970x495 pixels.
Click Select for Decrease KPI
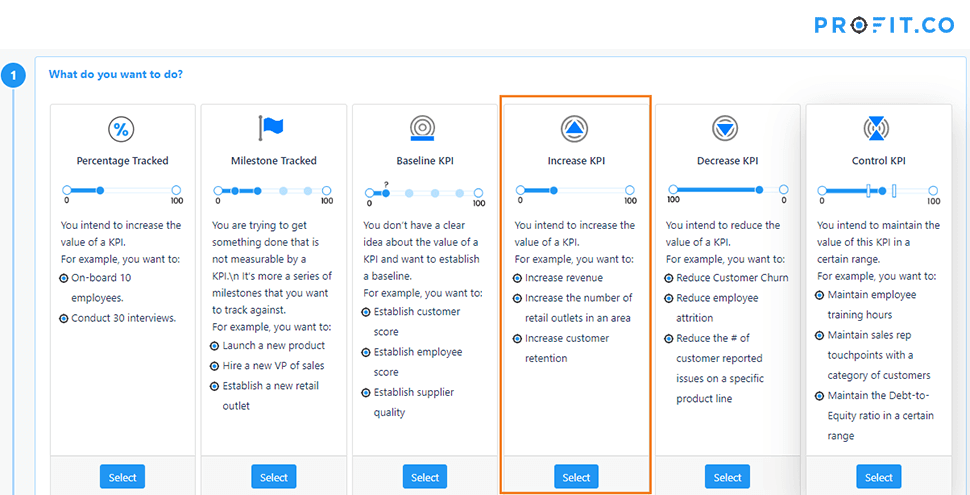coord(727,477)
